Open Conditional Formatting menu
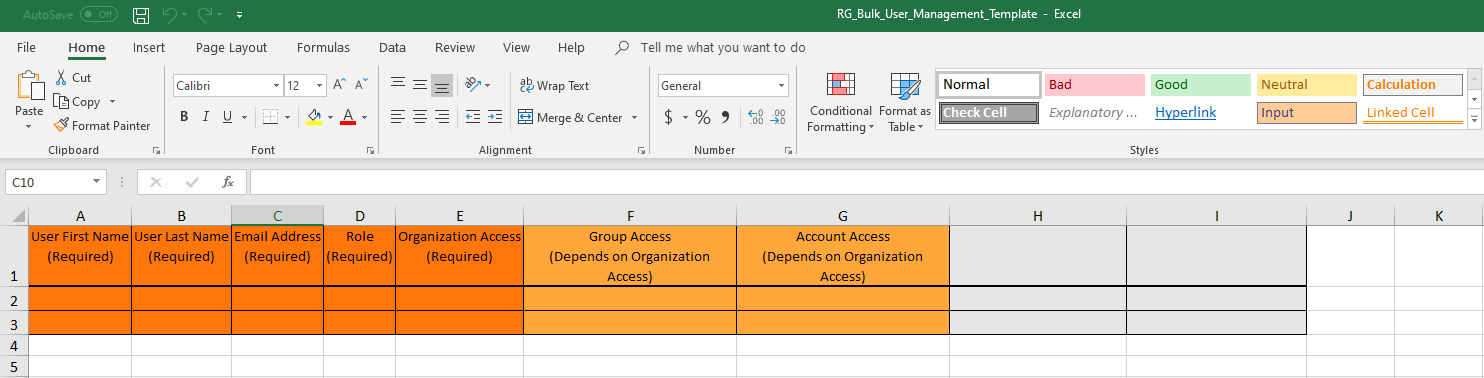1484x378 pixels. pos(841,102)
